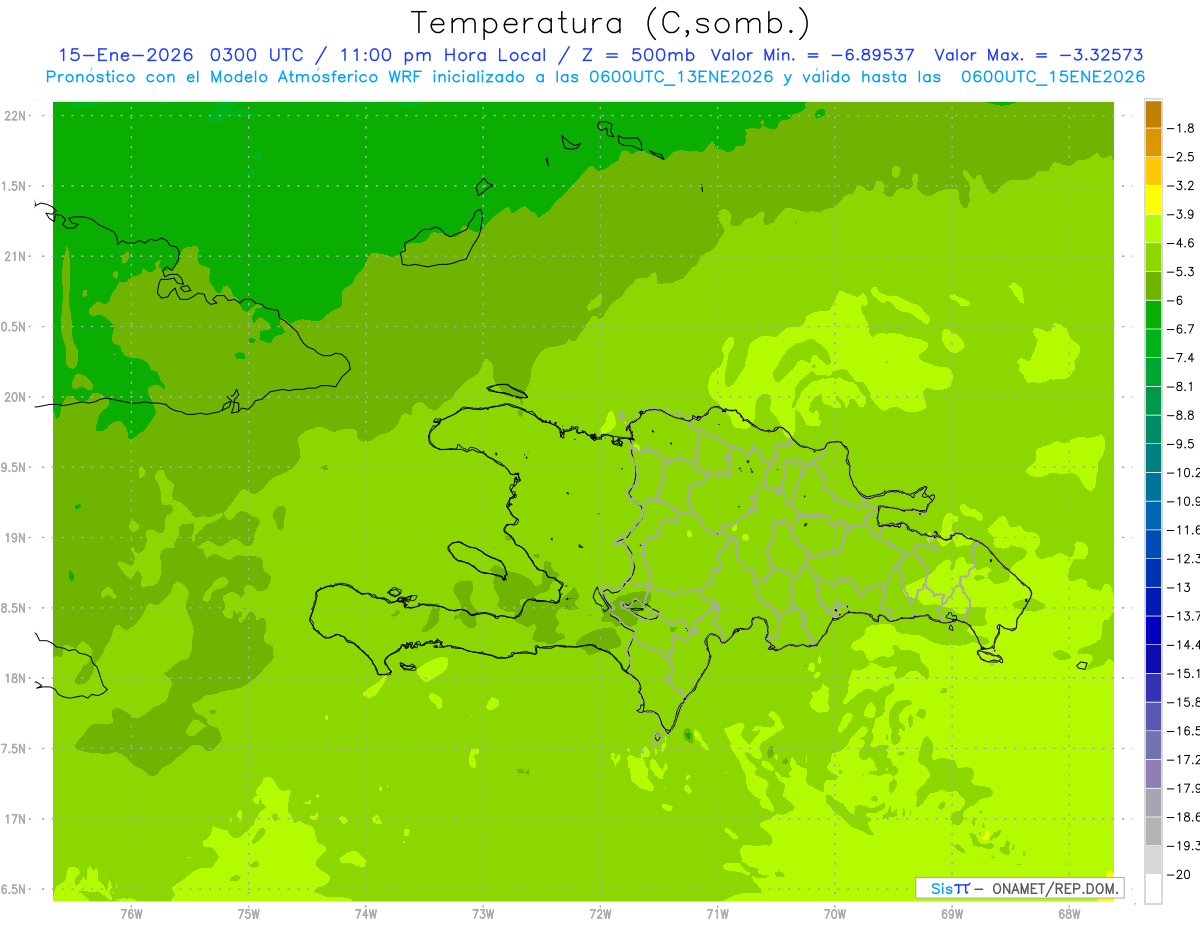The image size is (1200, 927).
Task: Click the '-6.7' colorbar label
Action: click(x=1180, y=329)
